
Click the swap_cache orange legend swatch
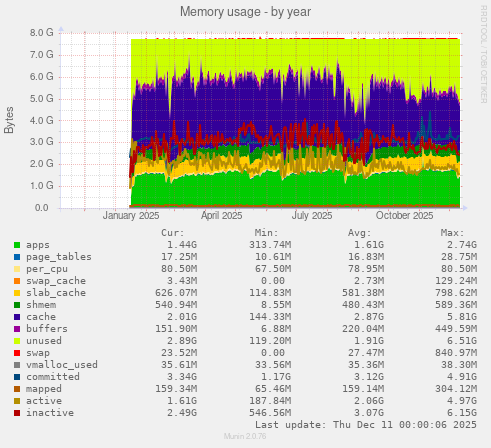click(17, 281)
